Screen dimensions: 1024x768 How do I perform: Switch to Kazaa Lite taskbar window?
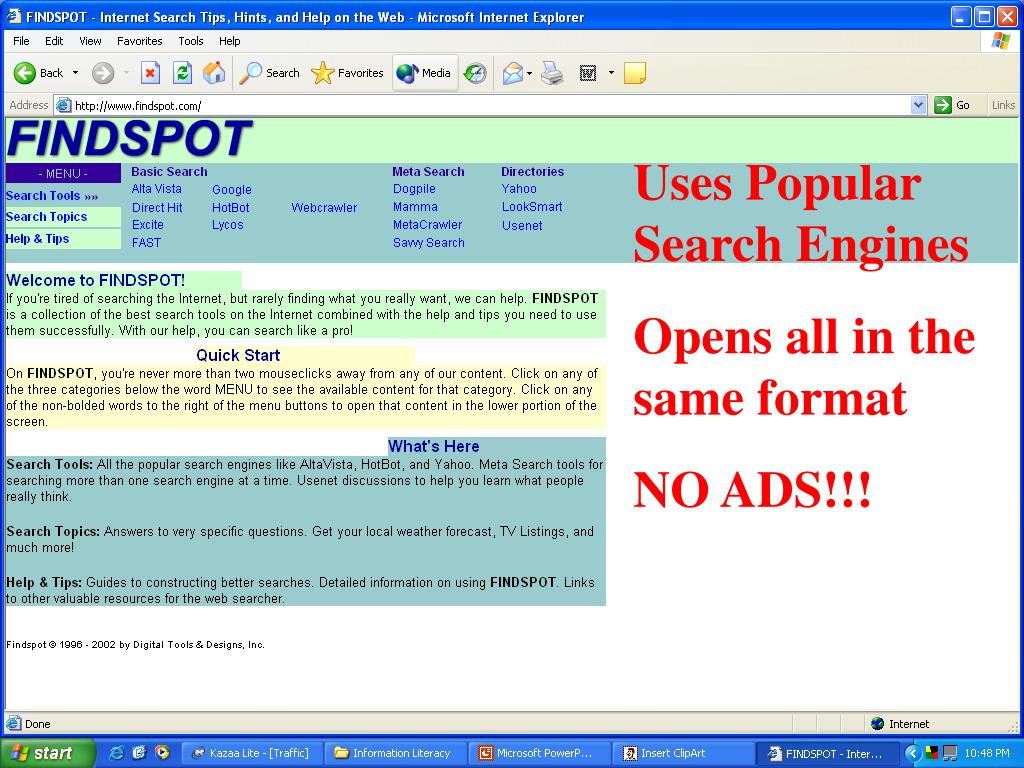(251, 753)
